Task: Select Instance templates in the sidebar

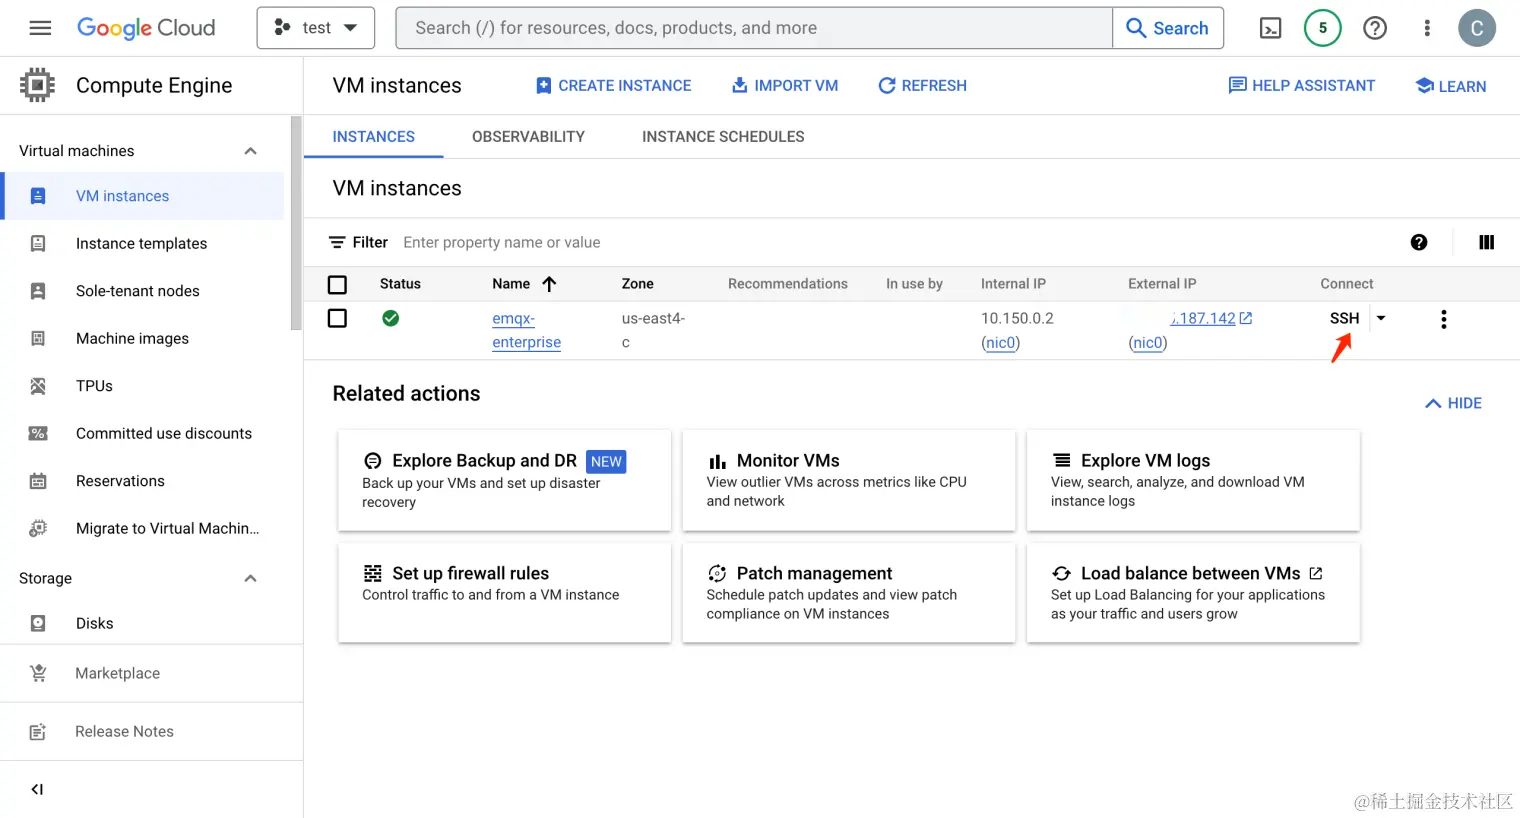Action: coord(144,243)
